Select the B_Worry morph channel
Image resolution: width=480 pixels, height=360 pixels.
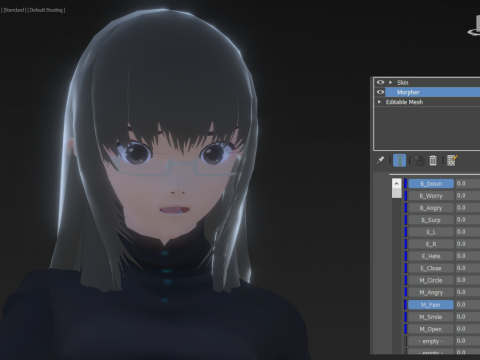point(431,196)
